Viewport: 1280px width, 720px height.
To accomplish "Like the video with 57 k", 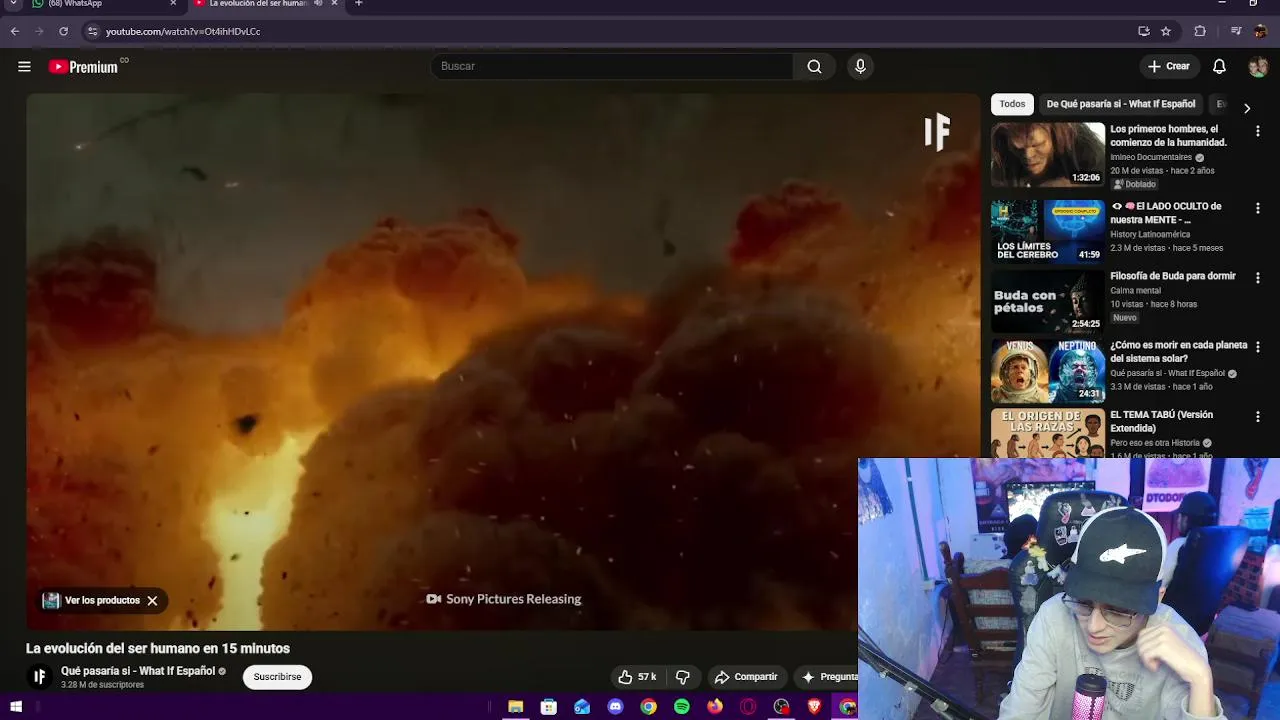I will 637,677.
